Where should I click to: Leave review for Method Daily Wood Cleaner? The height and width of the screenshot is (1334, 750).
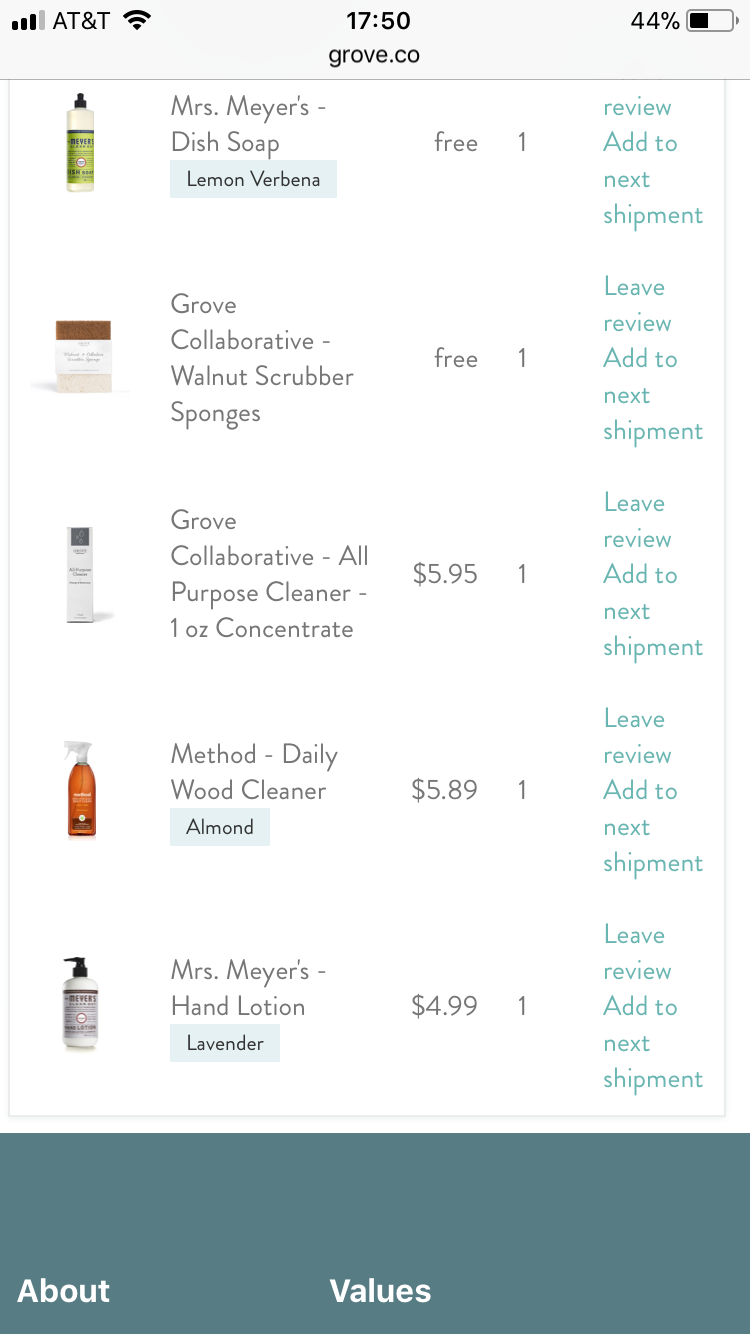tap(637, 737)
